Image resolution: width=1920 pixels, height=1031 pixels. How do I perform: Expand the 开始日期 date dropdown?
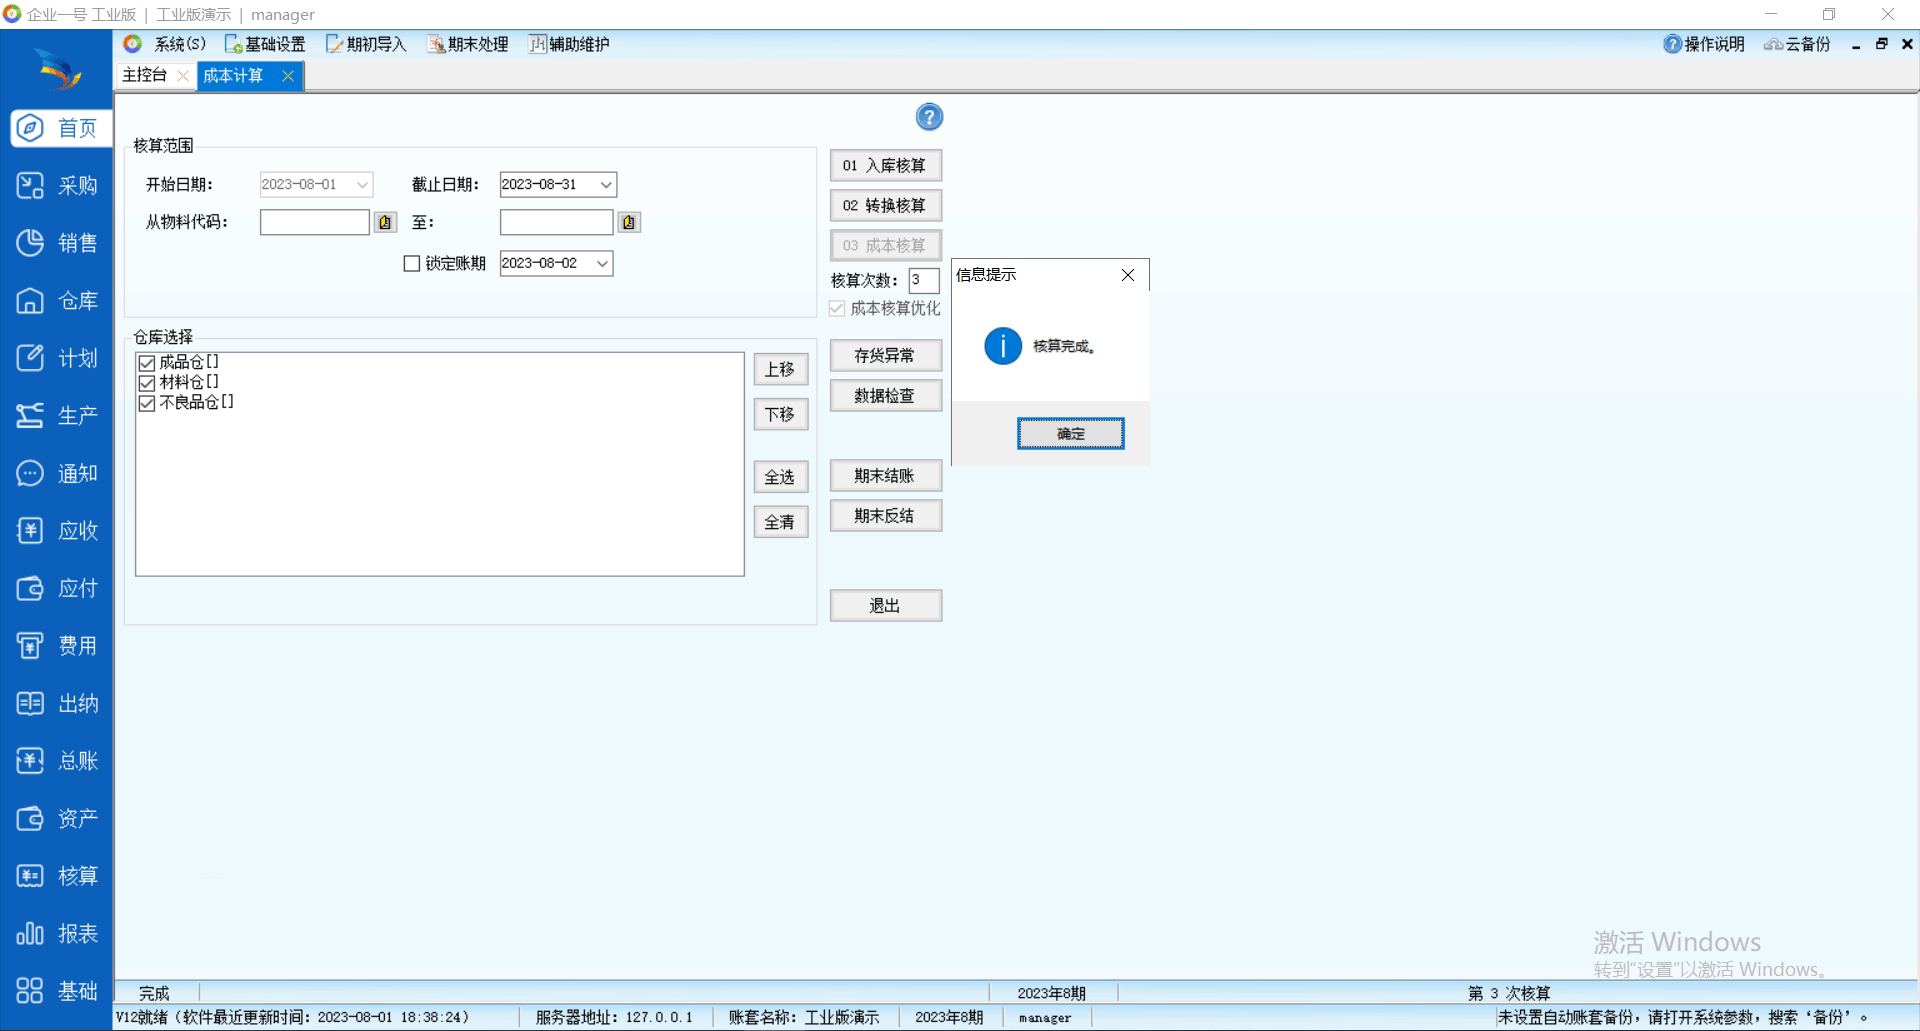pyautogui.click(x=362, y=185)
